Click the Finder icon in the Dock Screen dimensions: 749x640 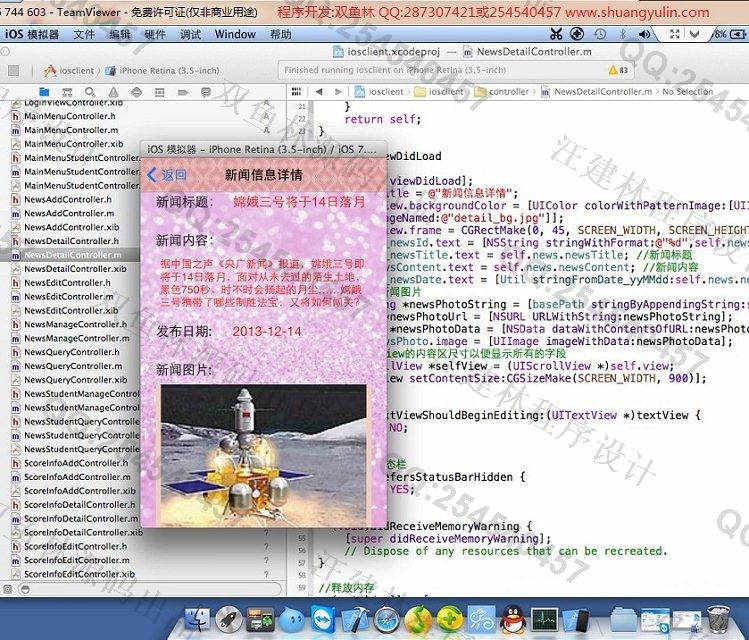[198, 621]
